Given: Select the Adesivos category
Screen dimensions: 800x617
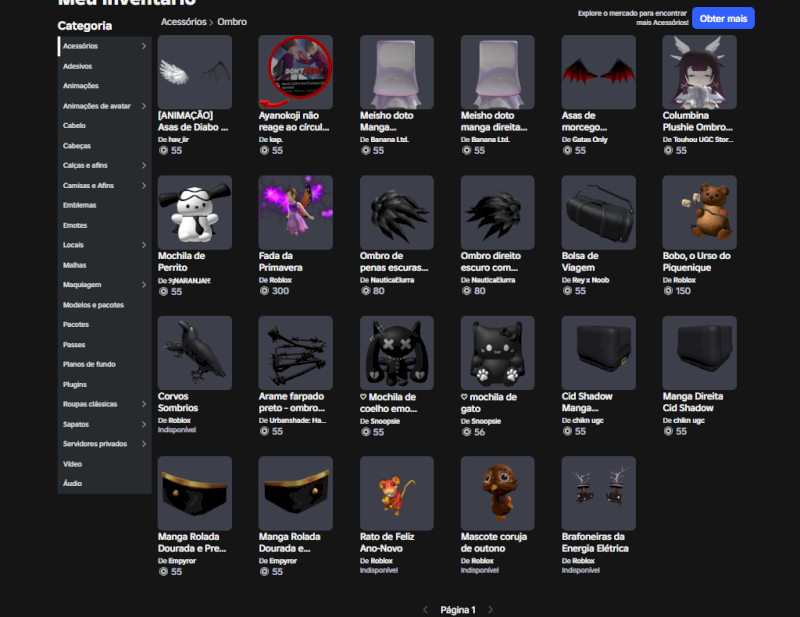Looking at the screenshot, I should 105,66.
